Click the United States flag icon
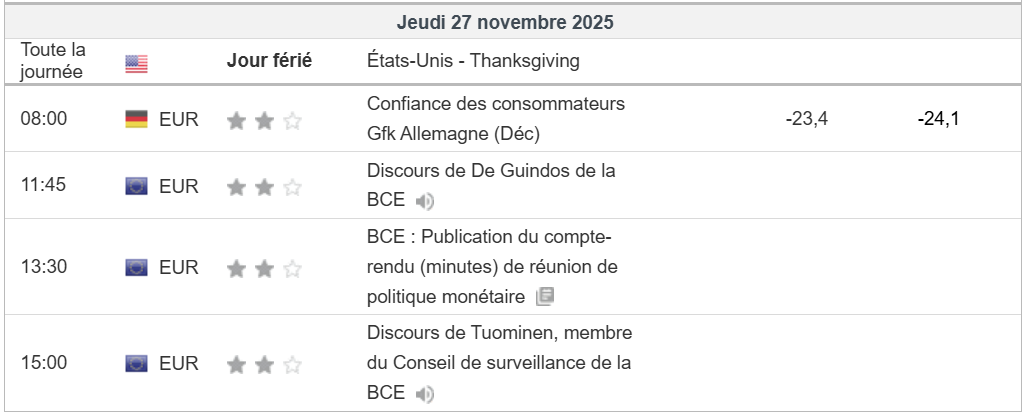The image size is (1024, 416). [x=136, y=63]
